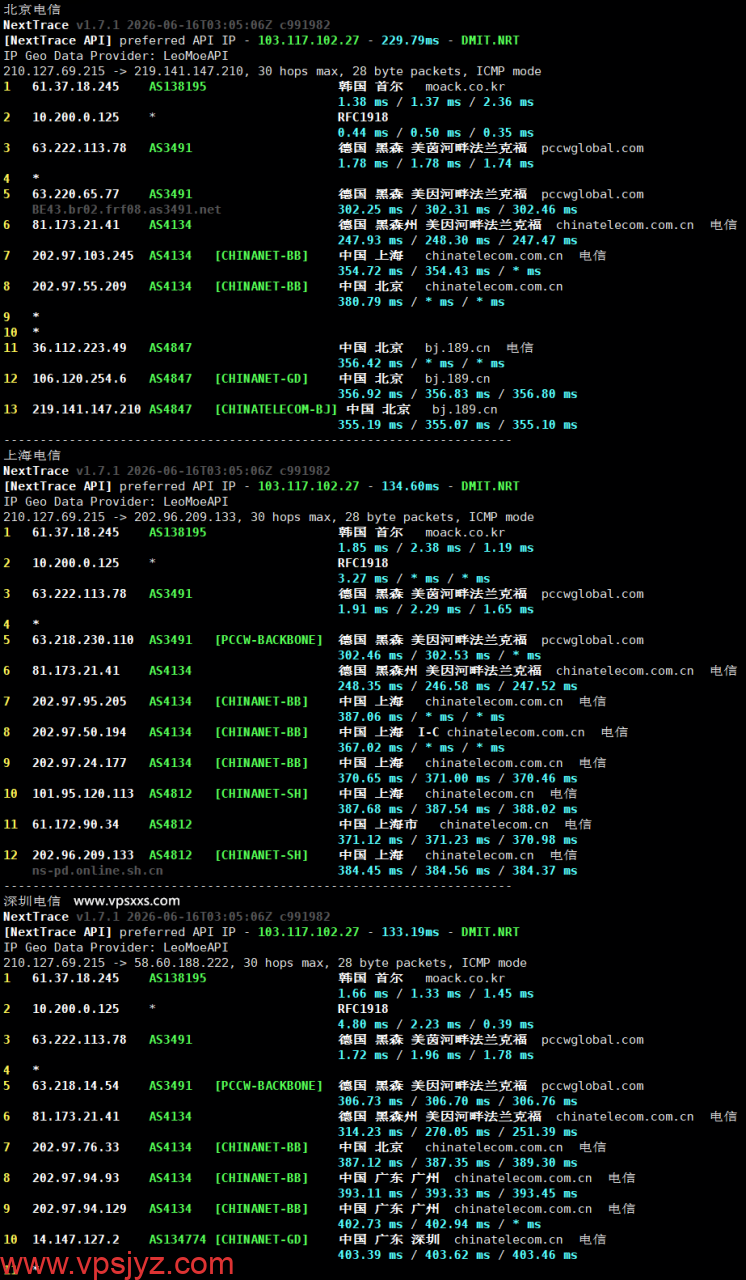Click hop IP 202.97.55.209

tap(79, 286)
